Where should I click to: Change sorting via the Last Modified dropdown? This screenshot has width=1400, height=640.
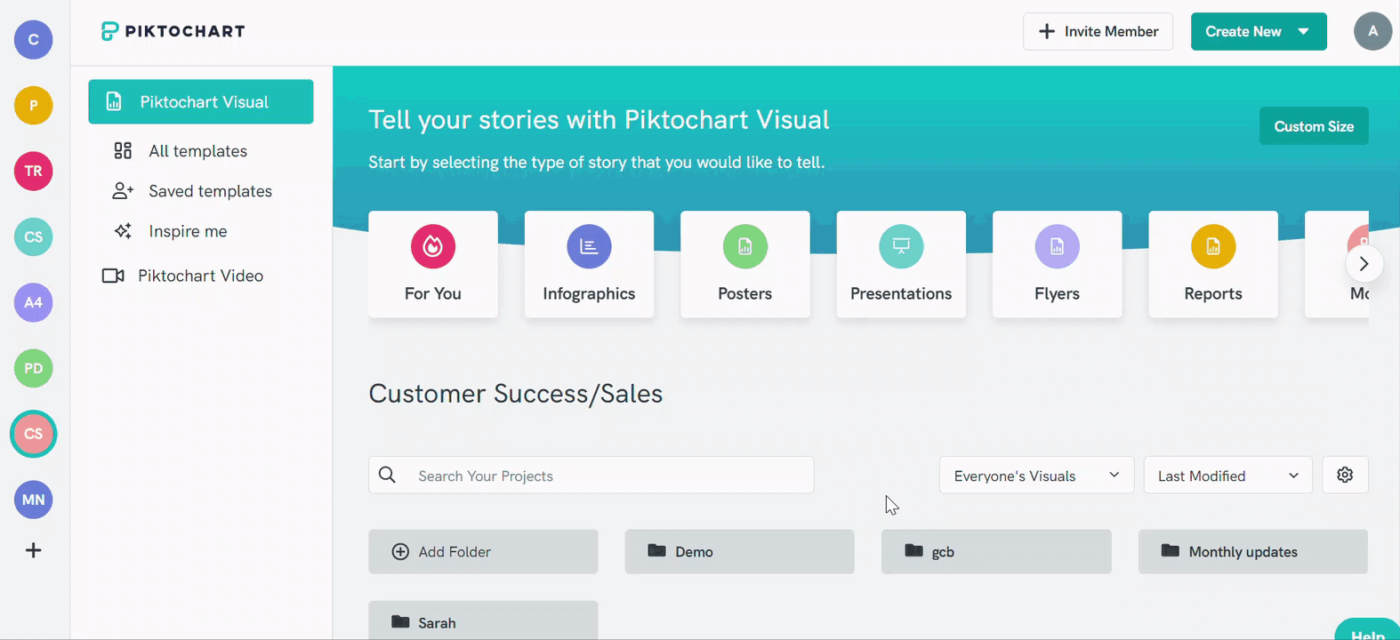click(1227, 475)
